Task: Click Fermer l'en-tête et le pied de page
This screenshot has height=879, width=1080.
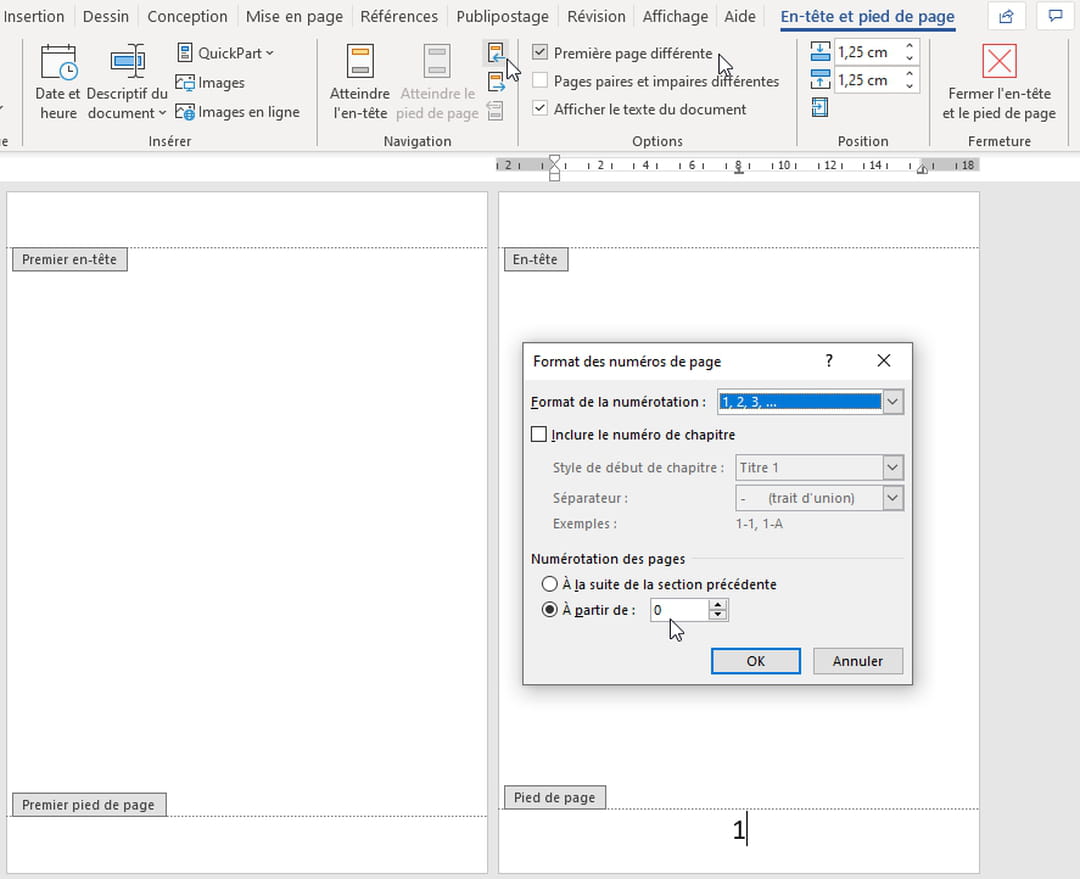Action: [998, 80]
